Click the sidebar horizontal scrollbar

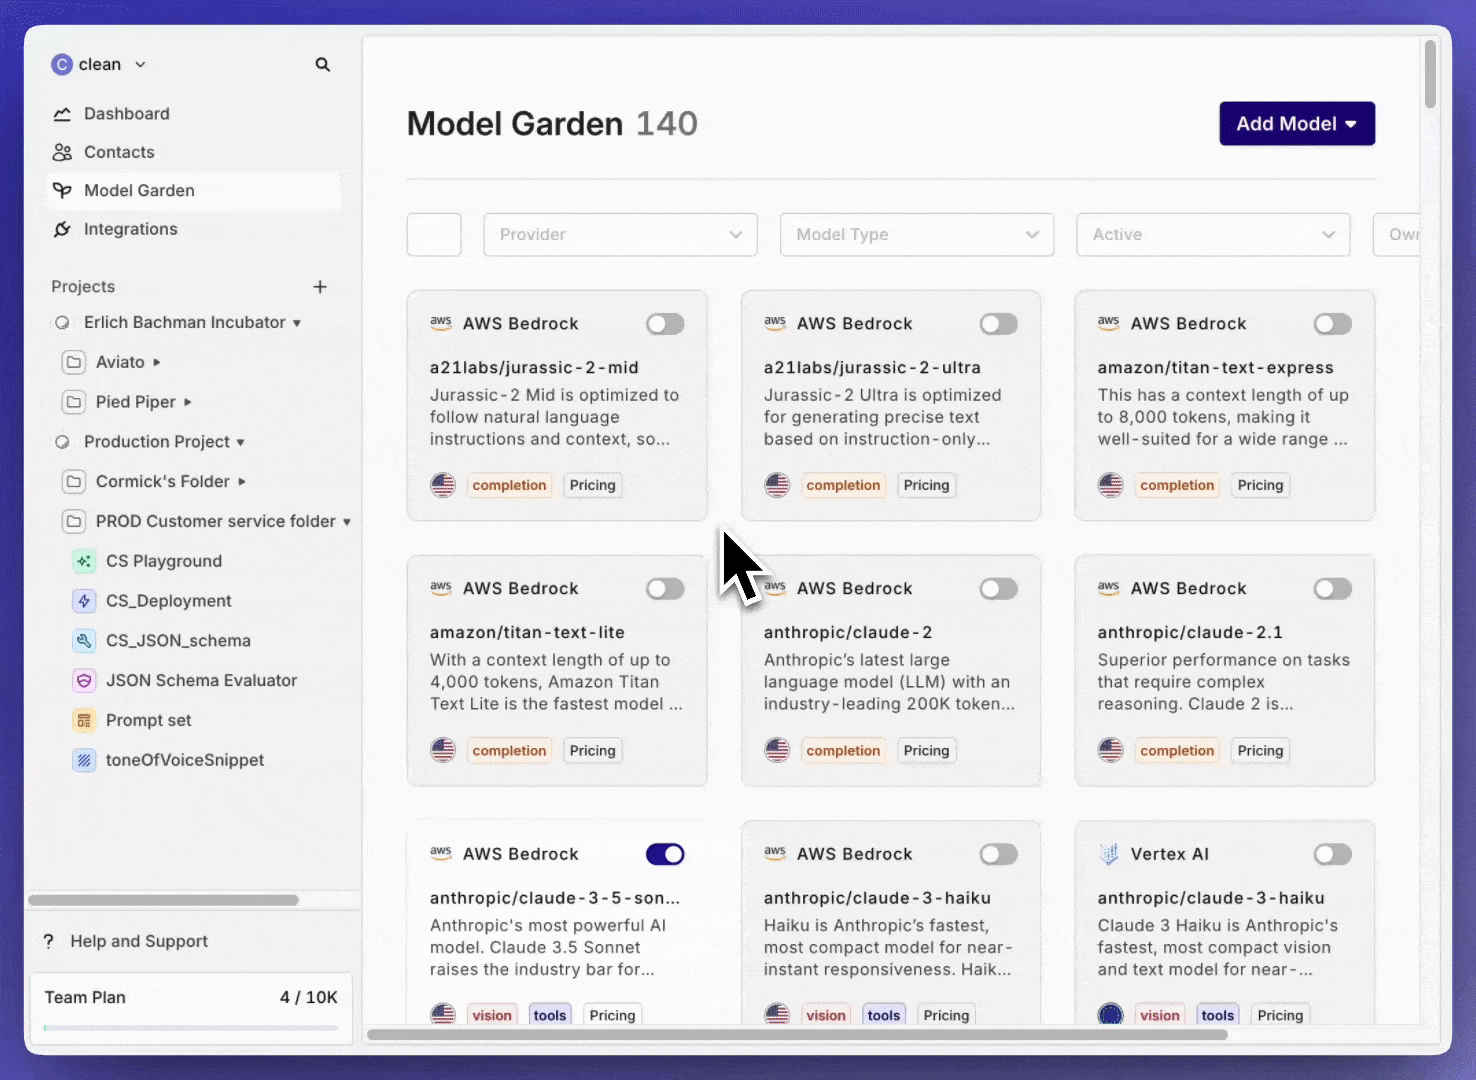pos(163,900)
